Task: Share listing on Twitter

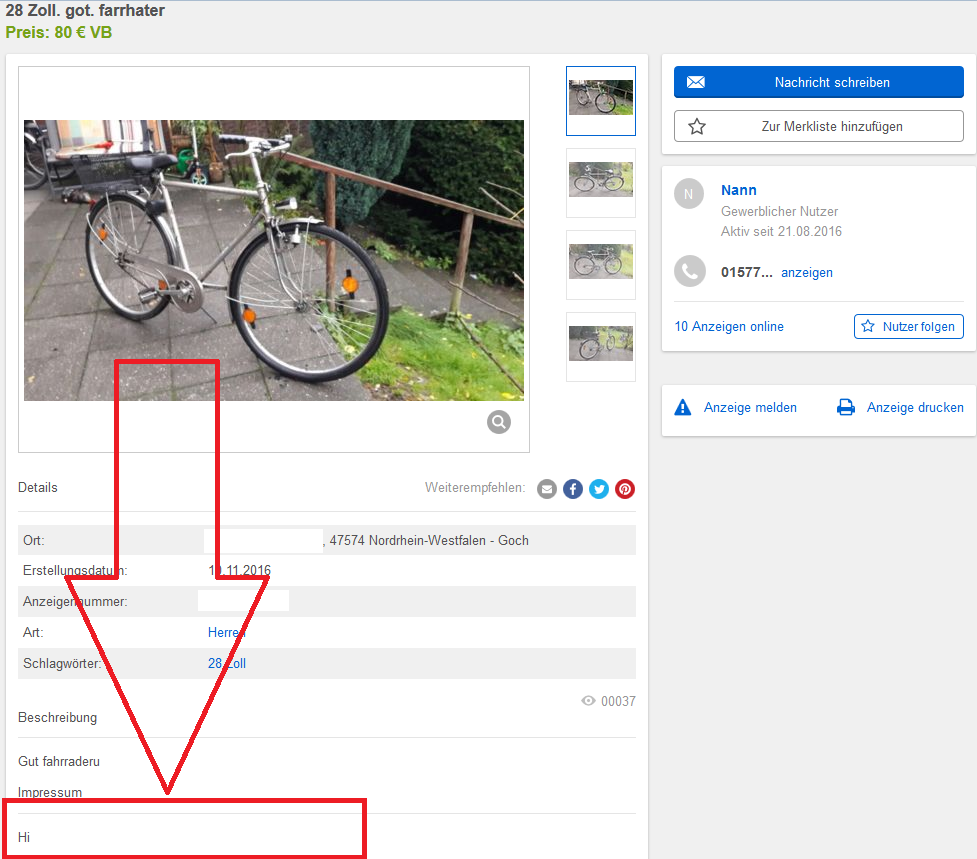Action: click(x=599, y=489)
